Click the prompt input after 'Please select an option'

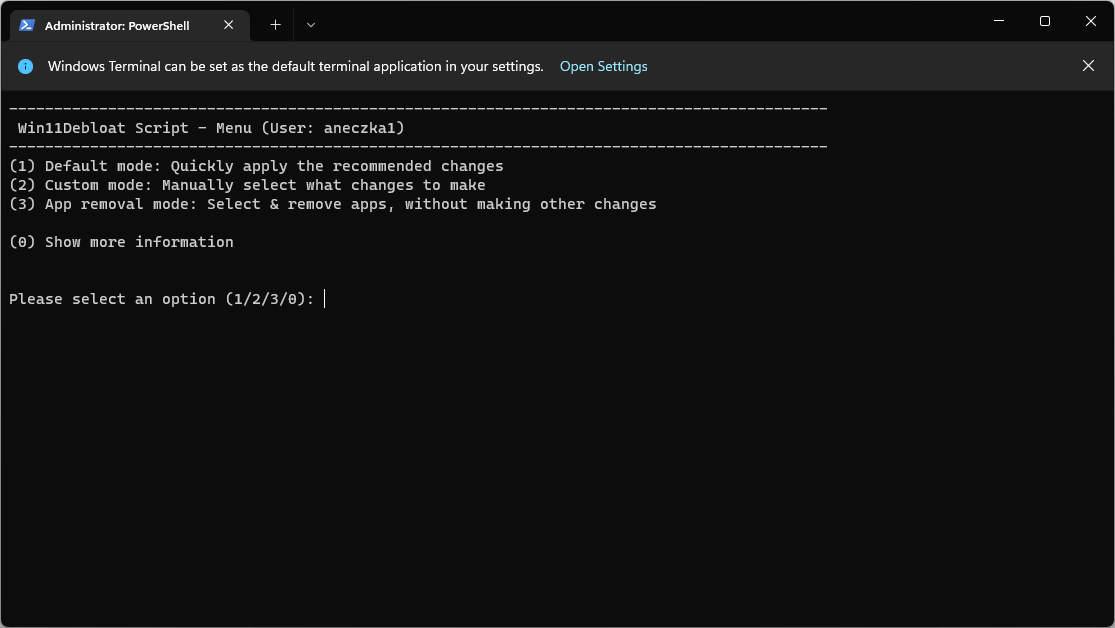(x=325, y=299)
